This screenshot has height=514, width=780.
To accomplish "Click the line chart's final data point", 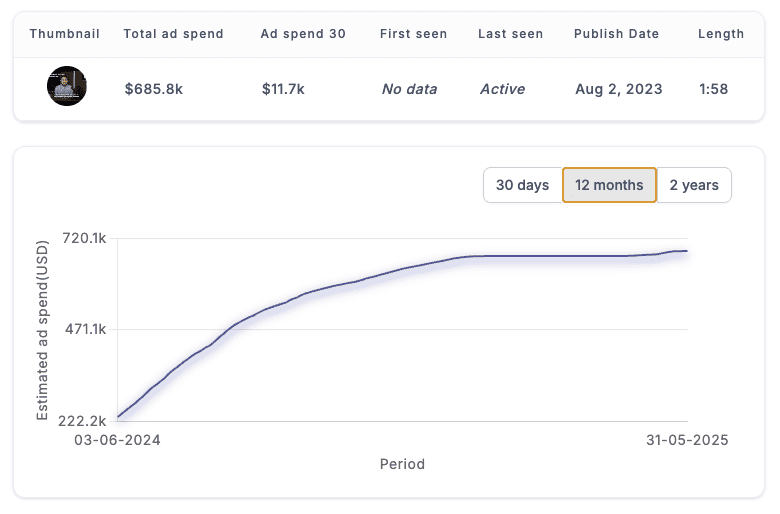I will (x=687, y=251).
